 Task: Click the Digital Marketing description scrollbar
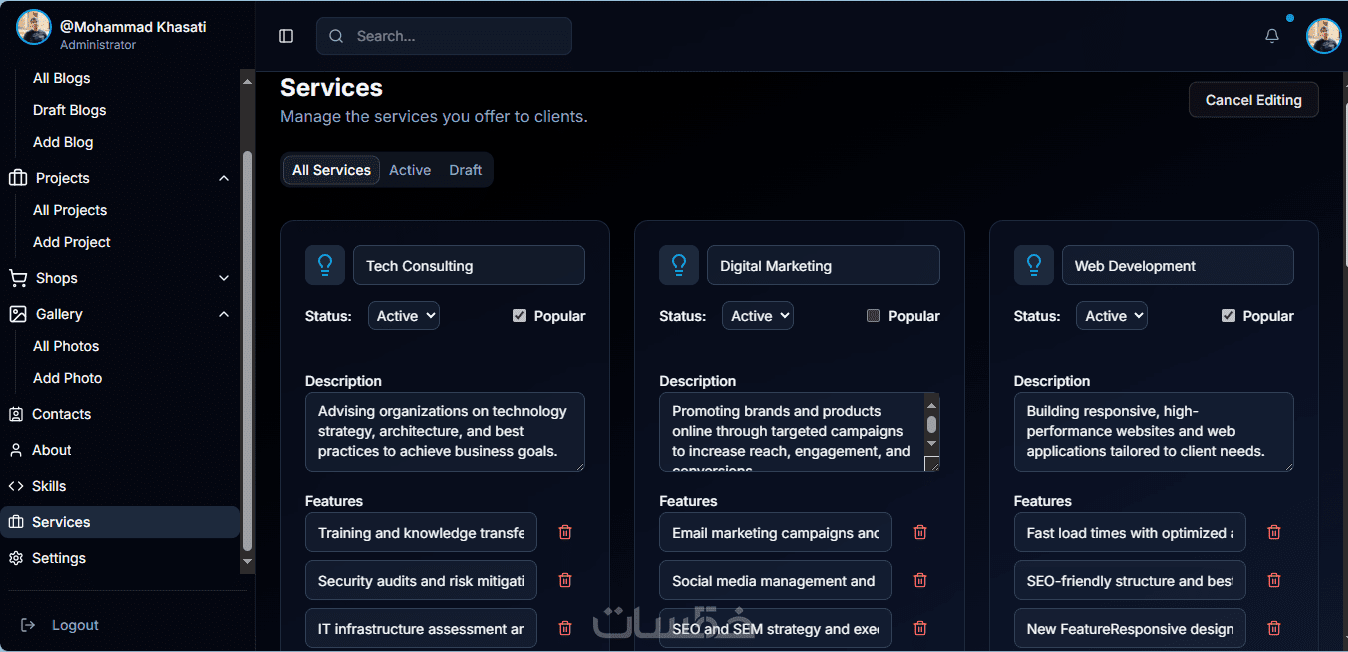tap(932, 424)
